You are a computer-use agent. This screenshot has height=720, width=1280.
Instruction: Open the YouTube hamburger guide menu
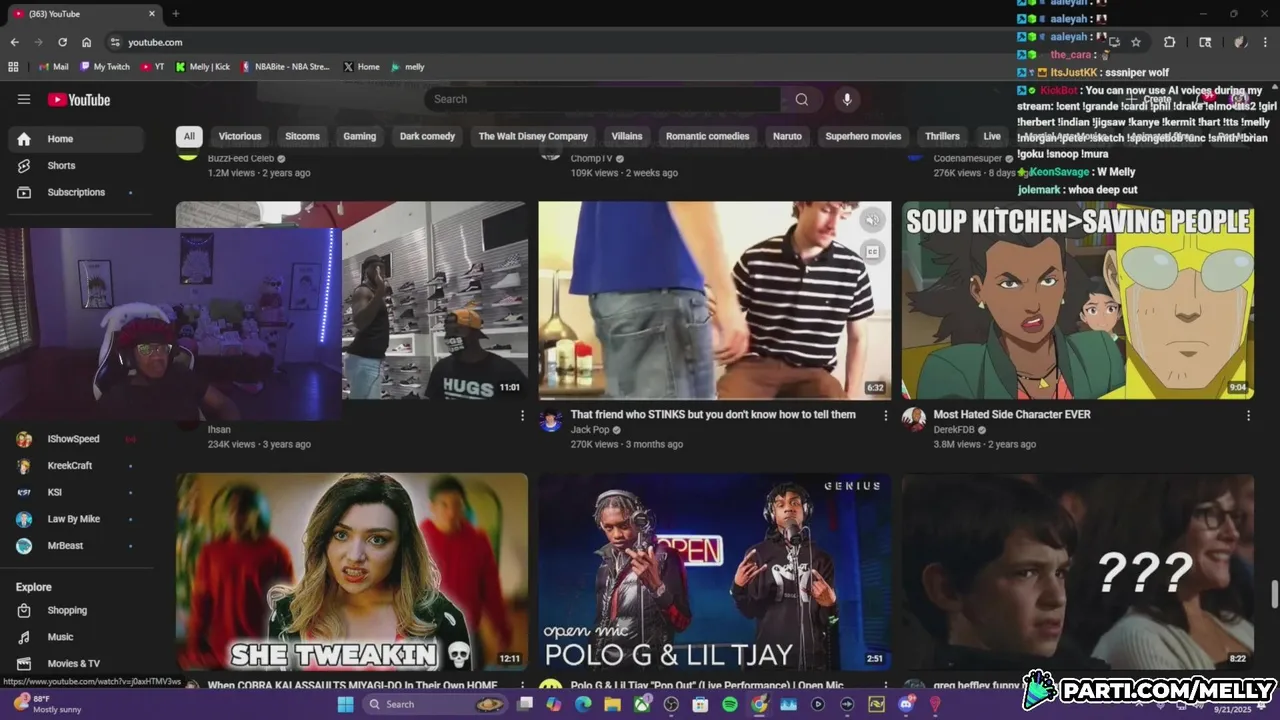pos(24,99)
